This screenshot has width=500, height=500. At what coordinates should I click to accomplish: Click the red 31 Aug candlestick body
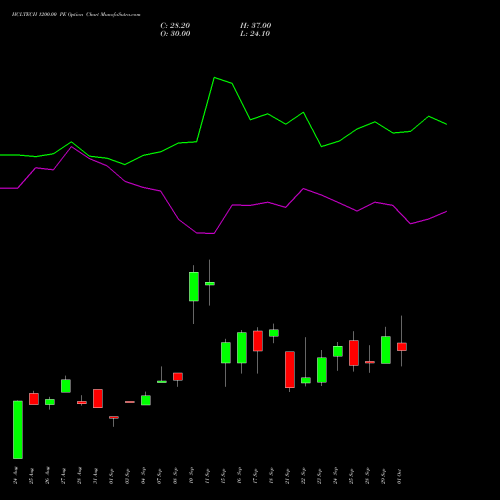coord(98,398)
